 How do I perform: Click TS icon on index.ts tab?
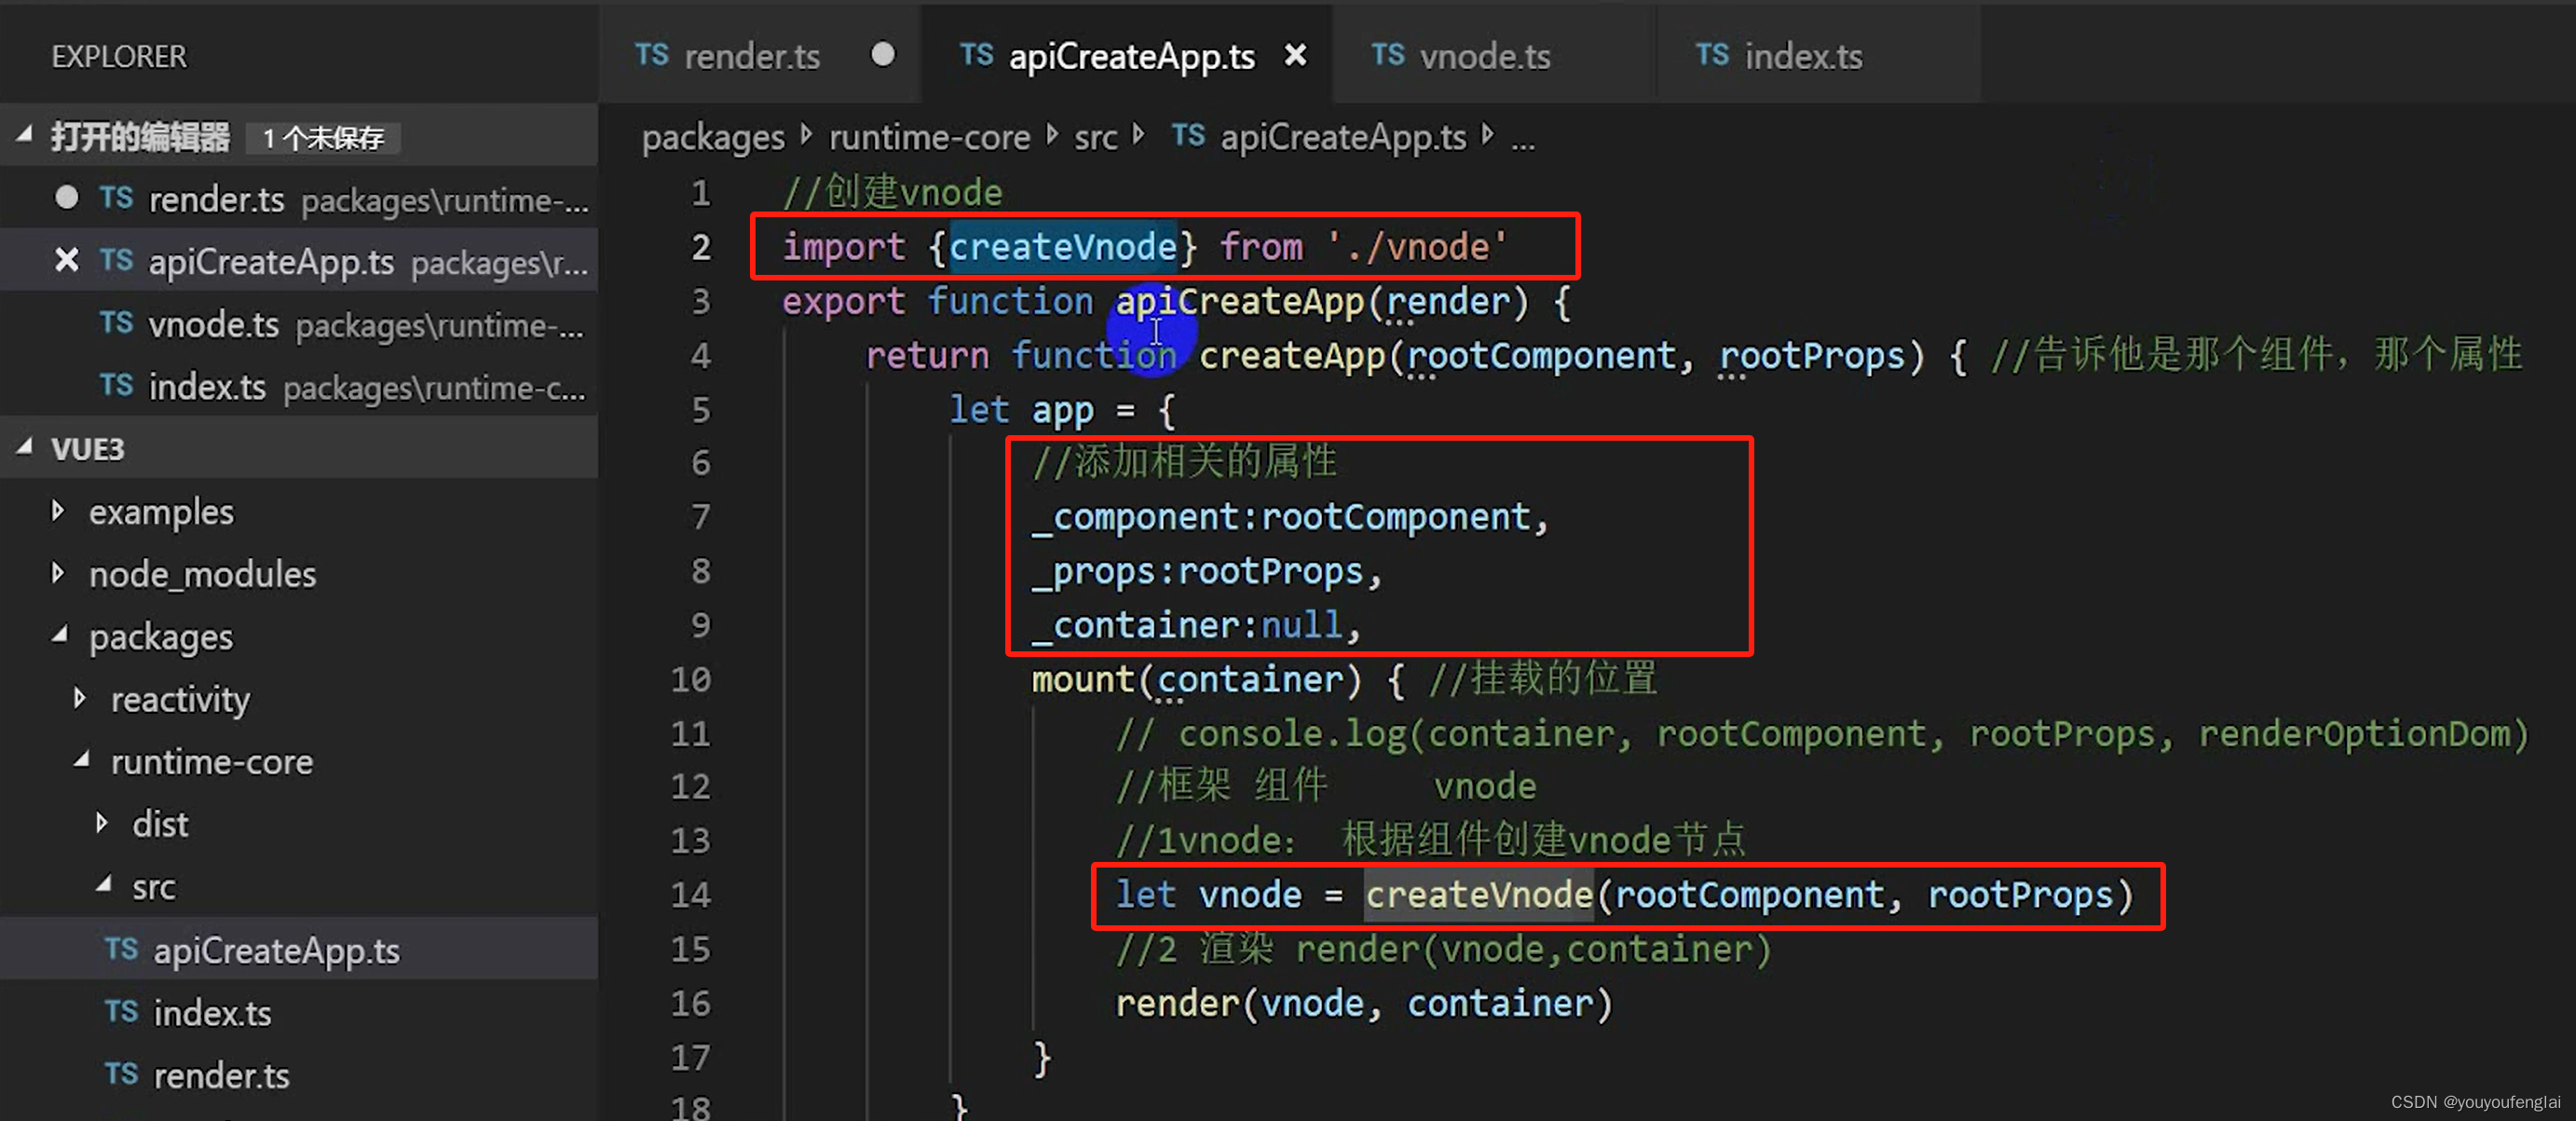(x=1712, y=55)
